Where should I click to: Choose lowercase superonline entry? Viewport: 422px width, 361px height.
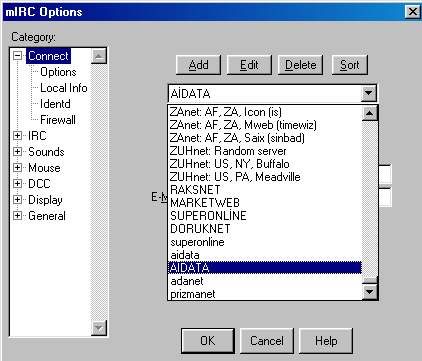(x=265, y=242)
